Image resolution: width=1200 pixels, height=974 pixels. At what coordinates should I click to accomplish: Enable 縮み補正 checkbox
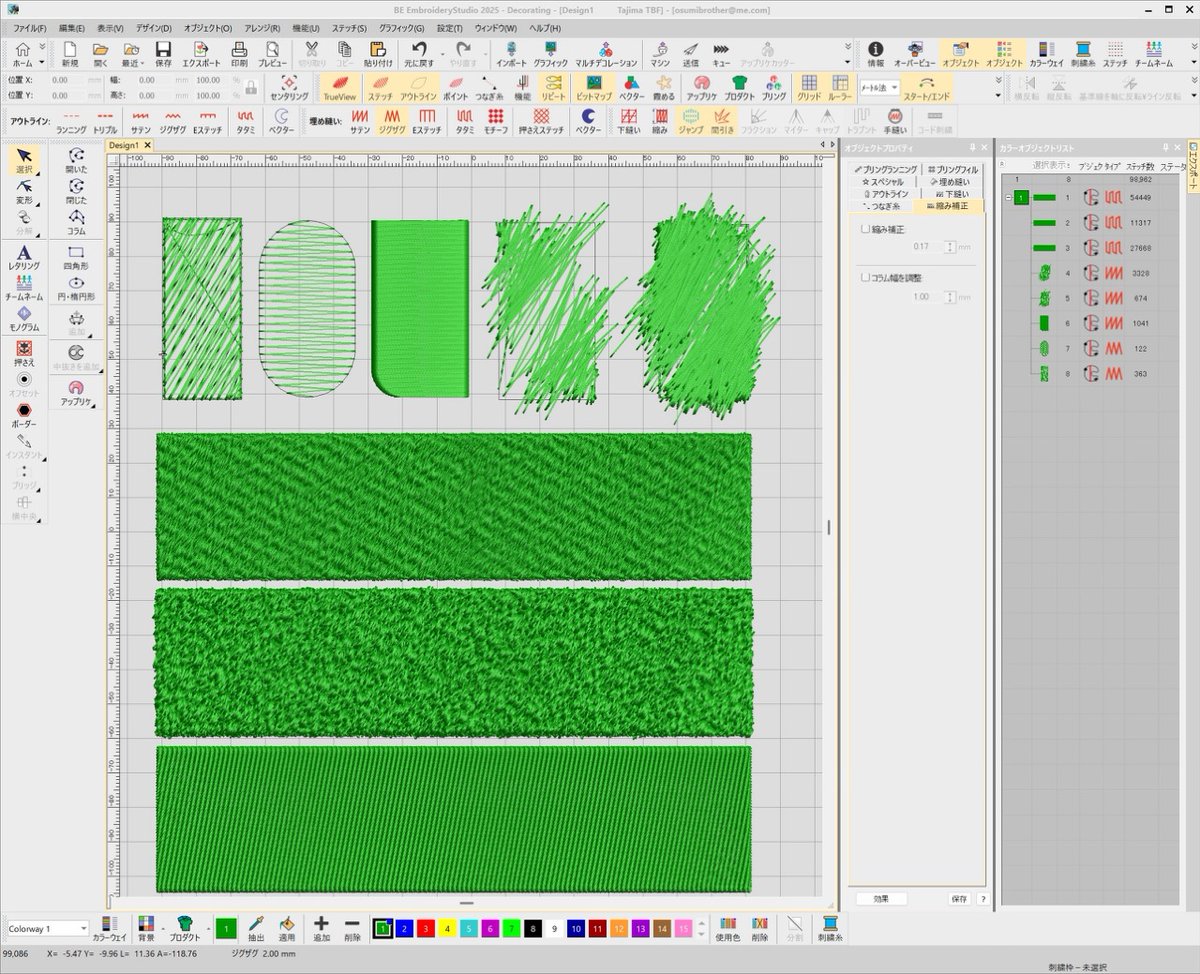tap(866, 229)
